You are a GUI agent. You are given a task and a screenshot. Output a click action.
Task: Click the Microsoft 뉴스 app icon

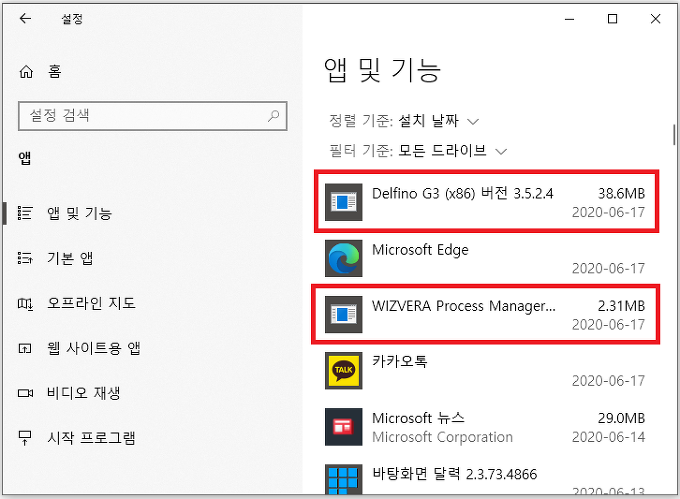[x=343, y=427]
